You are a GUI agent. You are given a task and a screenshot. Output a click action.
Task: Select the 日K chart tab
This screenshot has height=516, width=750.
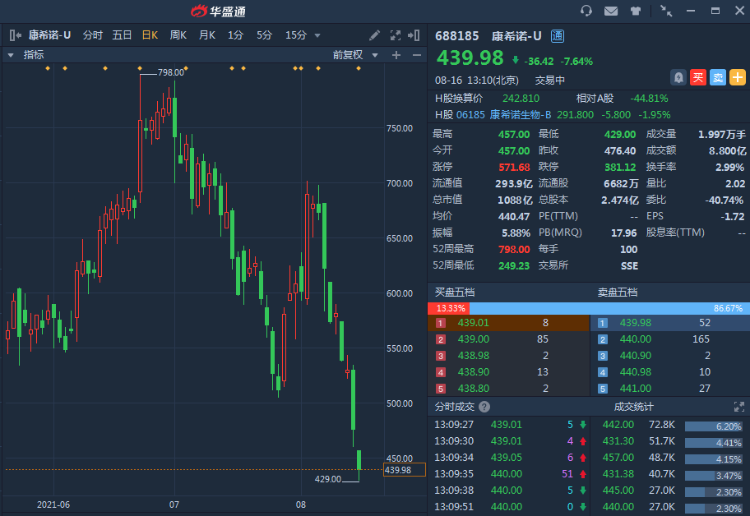point(150,35)
